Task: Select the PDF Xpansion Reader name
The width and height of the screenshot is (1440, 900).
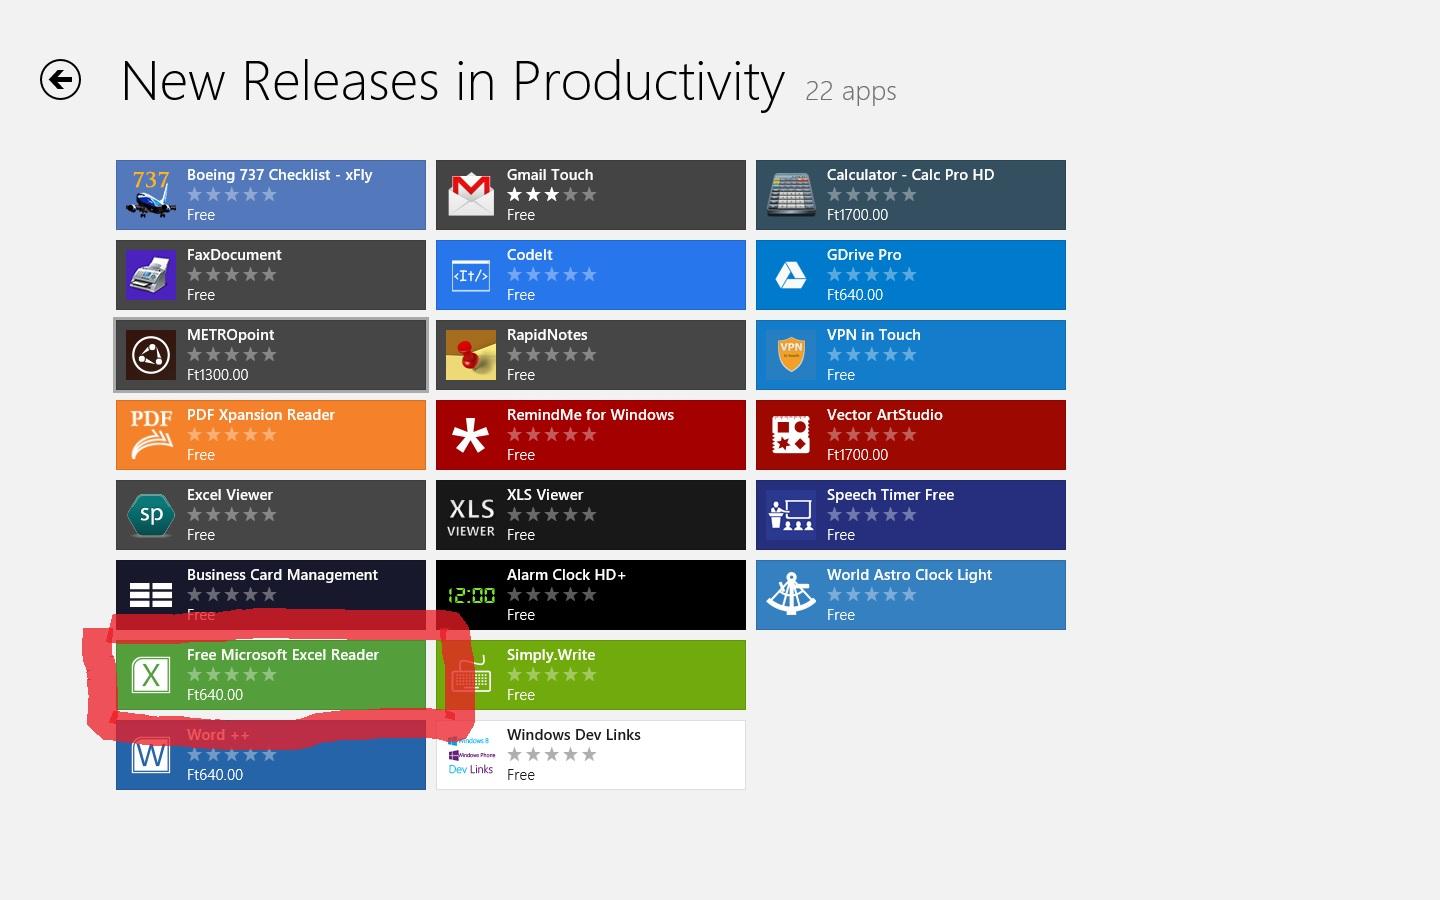Action: click(x=261, y=415)
